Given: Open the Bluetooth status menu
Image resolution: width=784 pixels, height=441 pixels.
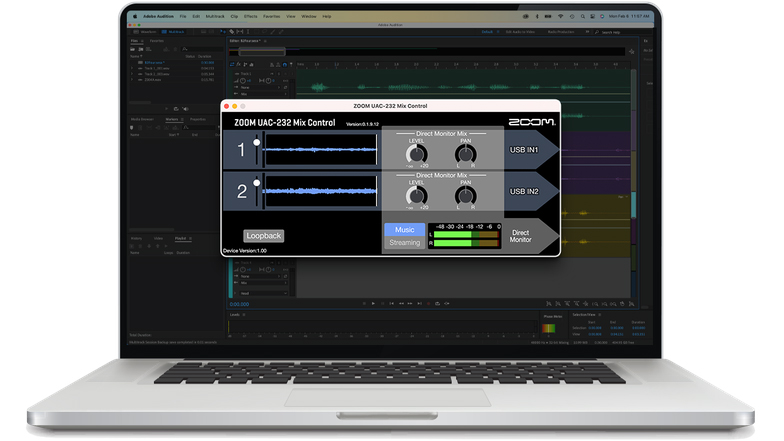Looking at the screenshot, I should point(537,16).
